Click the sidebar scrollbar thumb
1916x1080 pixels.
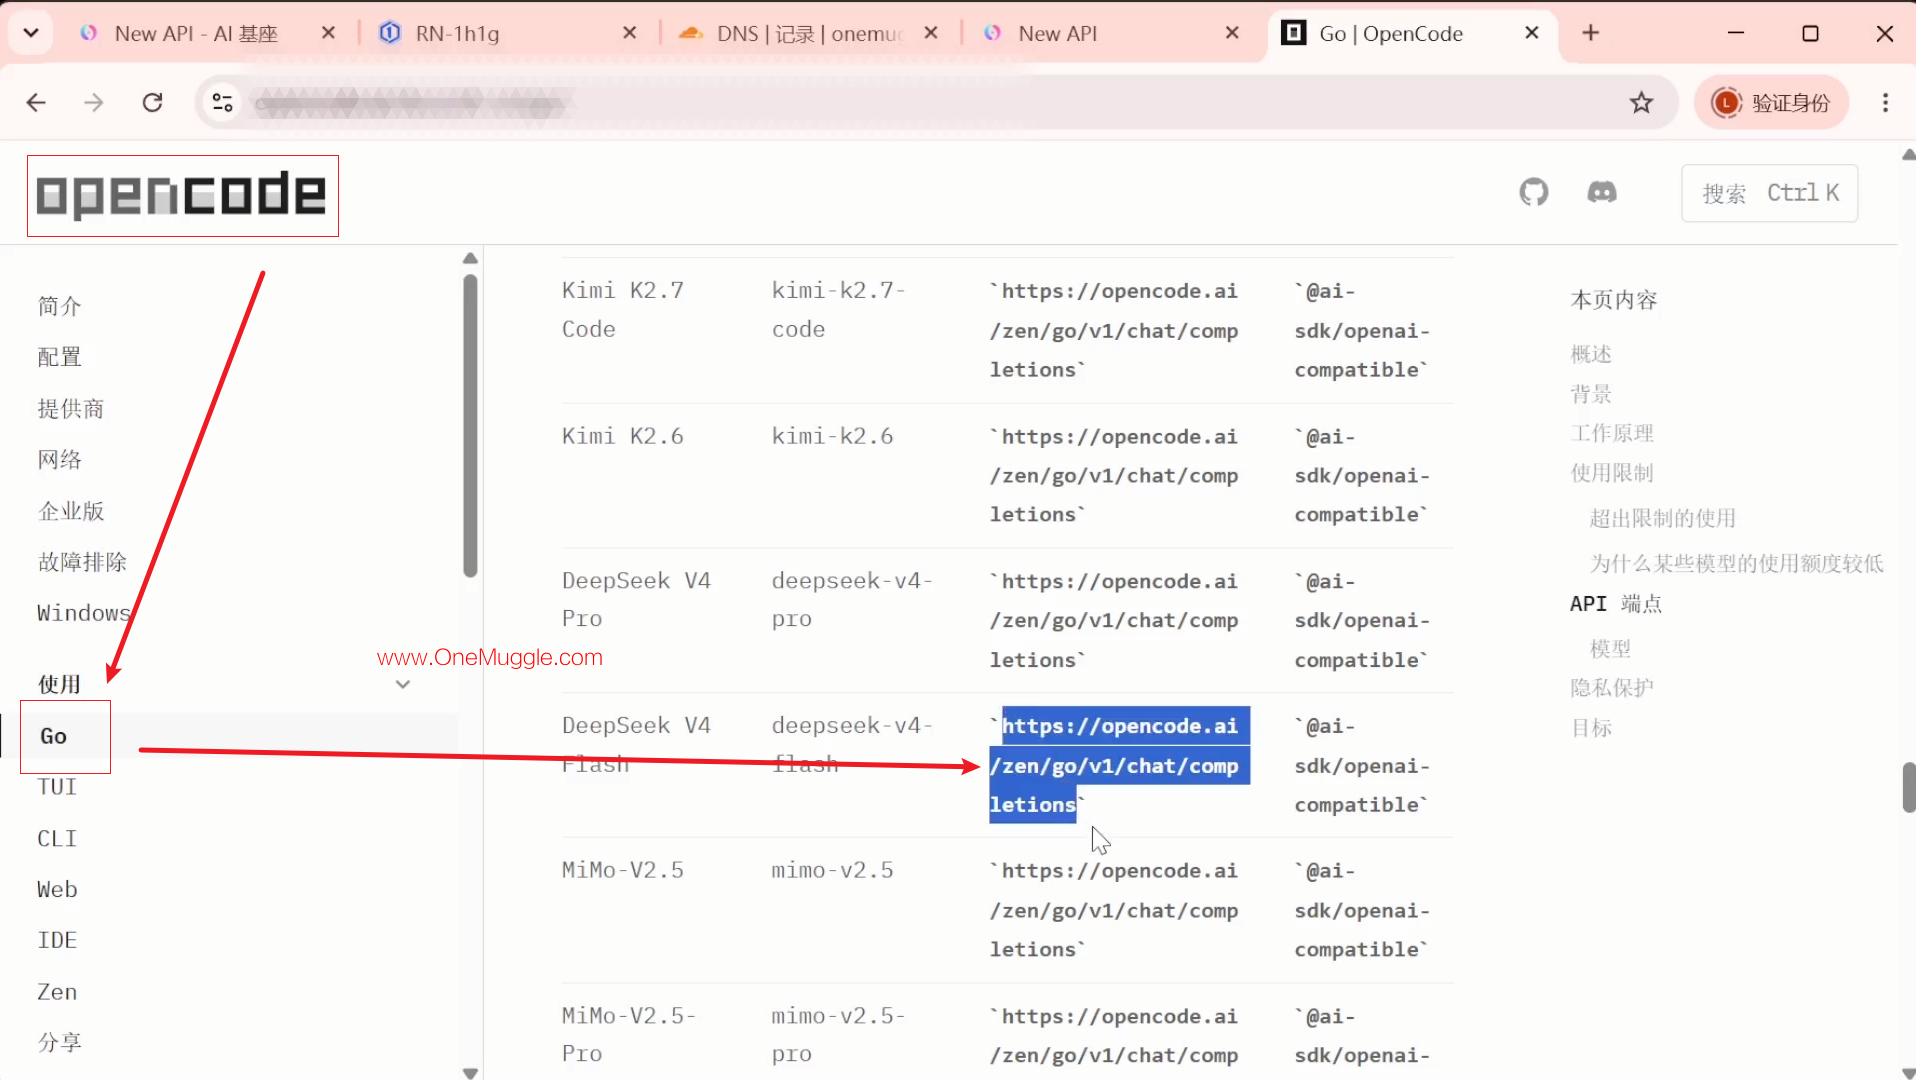tap(470, 425)
